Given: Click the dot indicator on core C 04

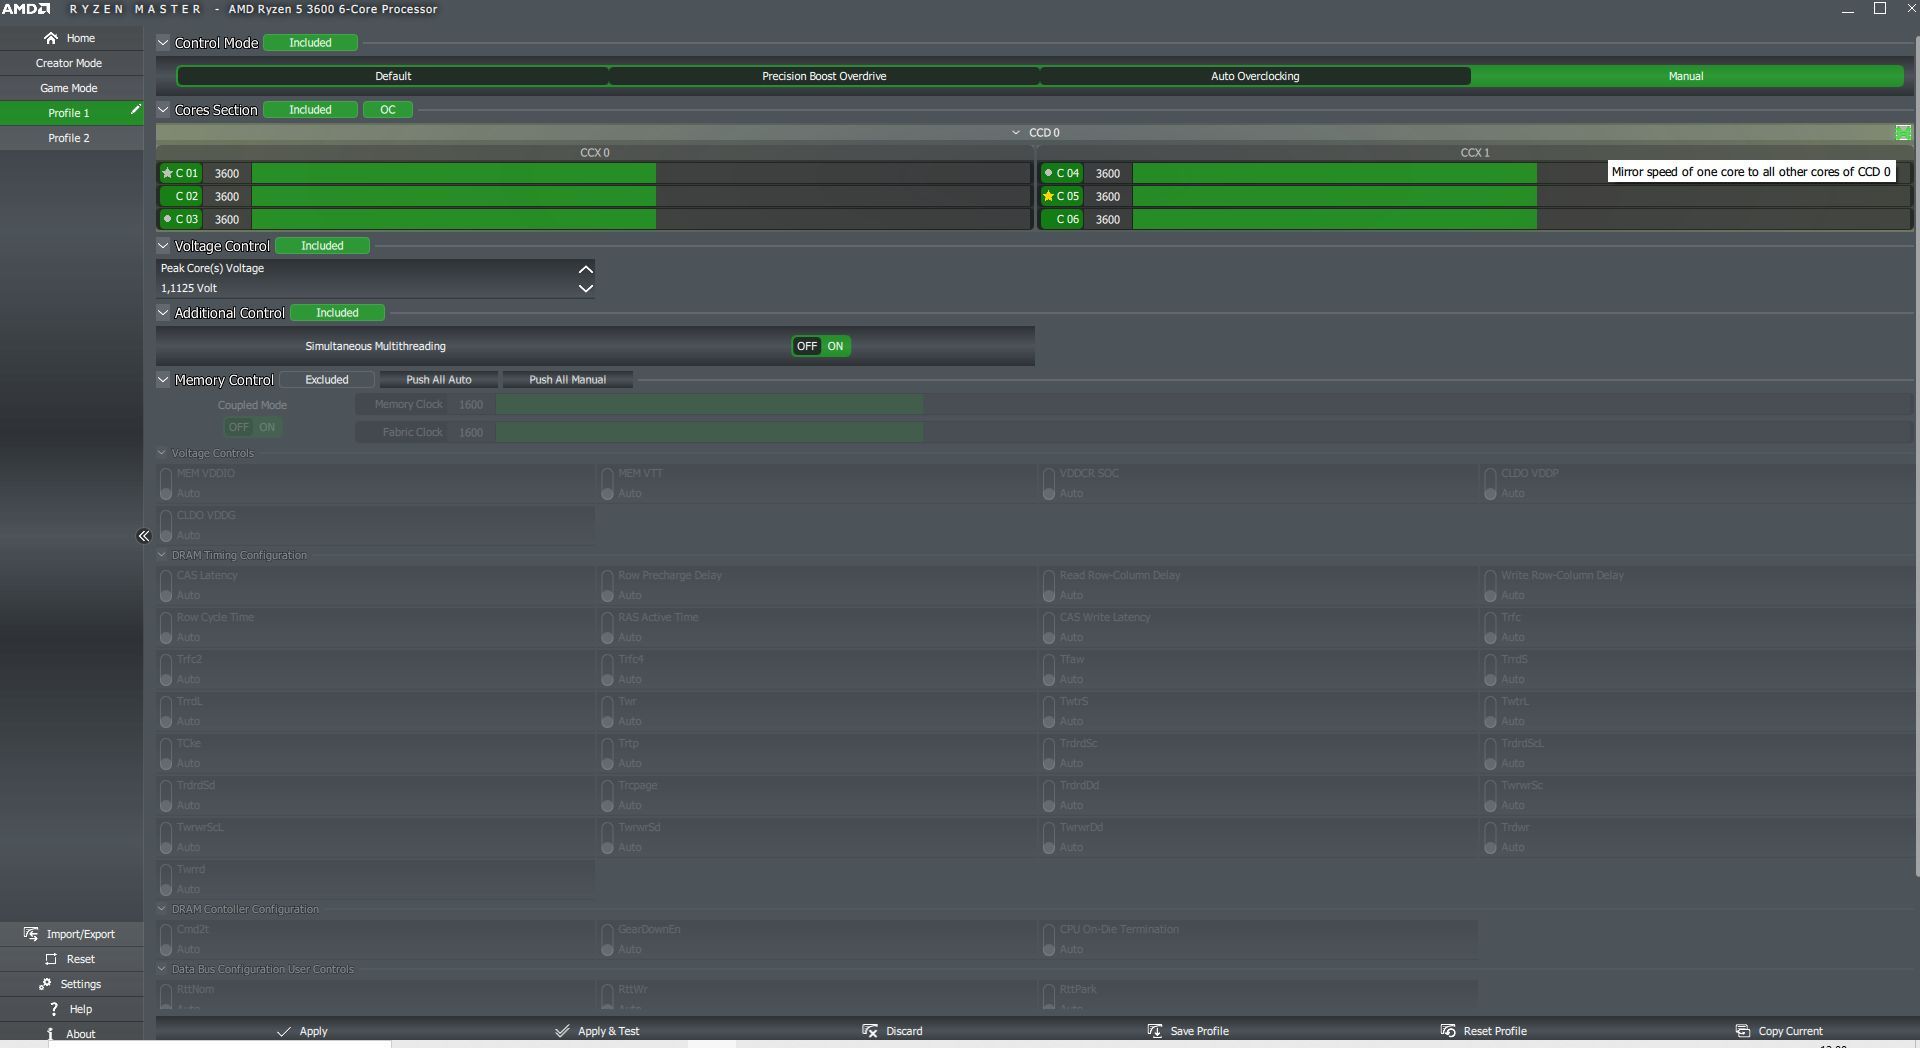Looking at the screenshot, I should pyautogui.click(x=1048, y=173).
